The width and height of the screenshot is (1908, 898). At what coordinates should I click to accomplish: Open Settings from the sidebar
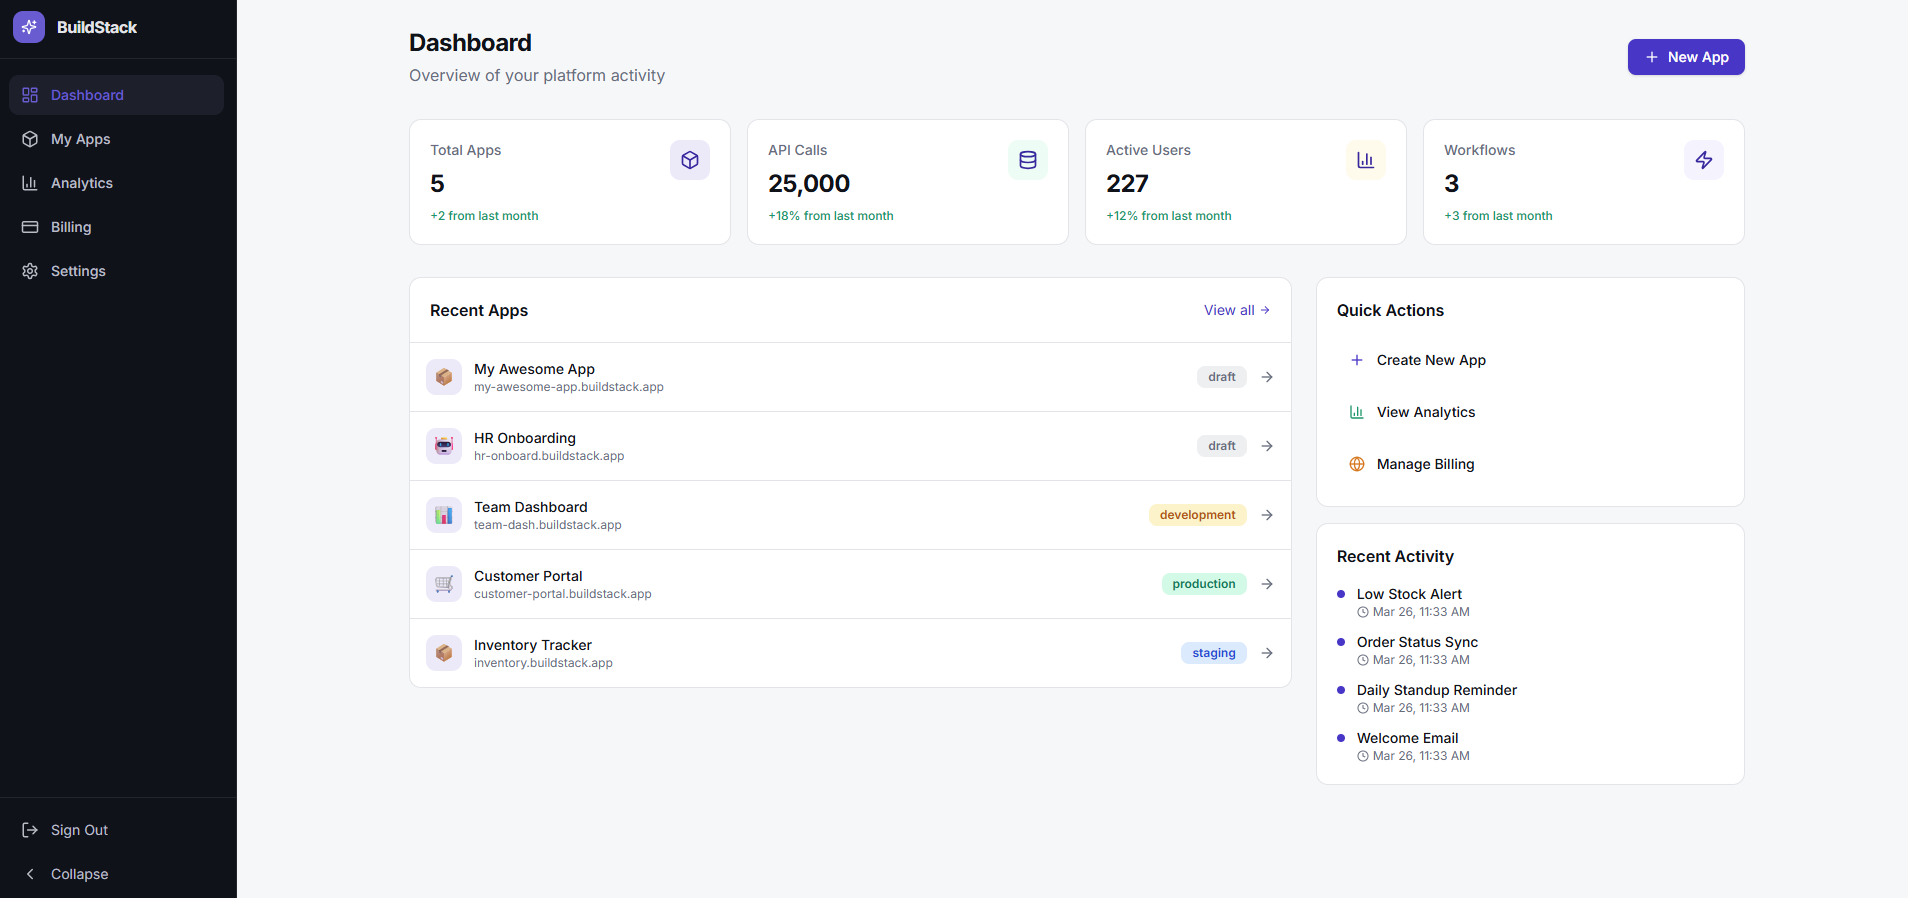pos(116,271)
